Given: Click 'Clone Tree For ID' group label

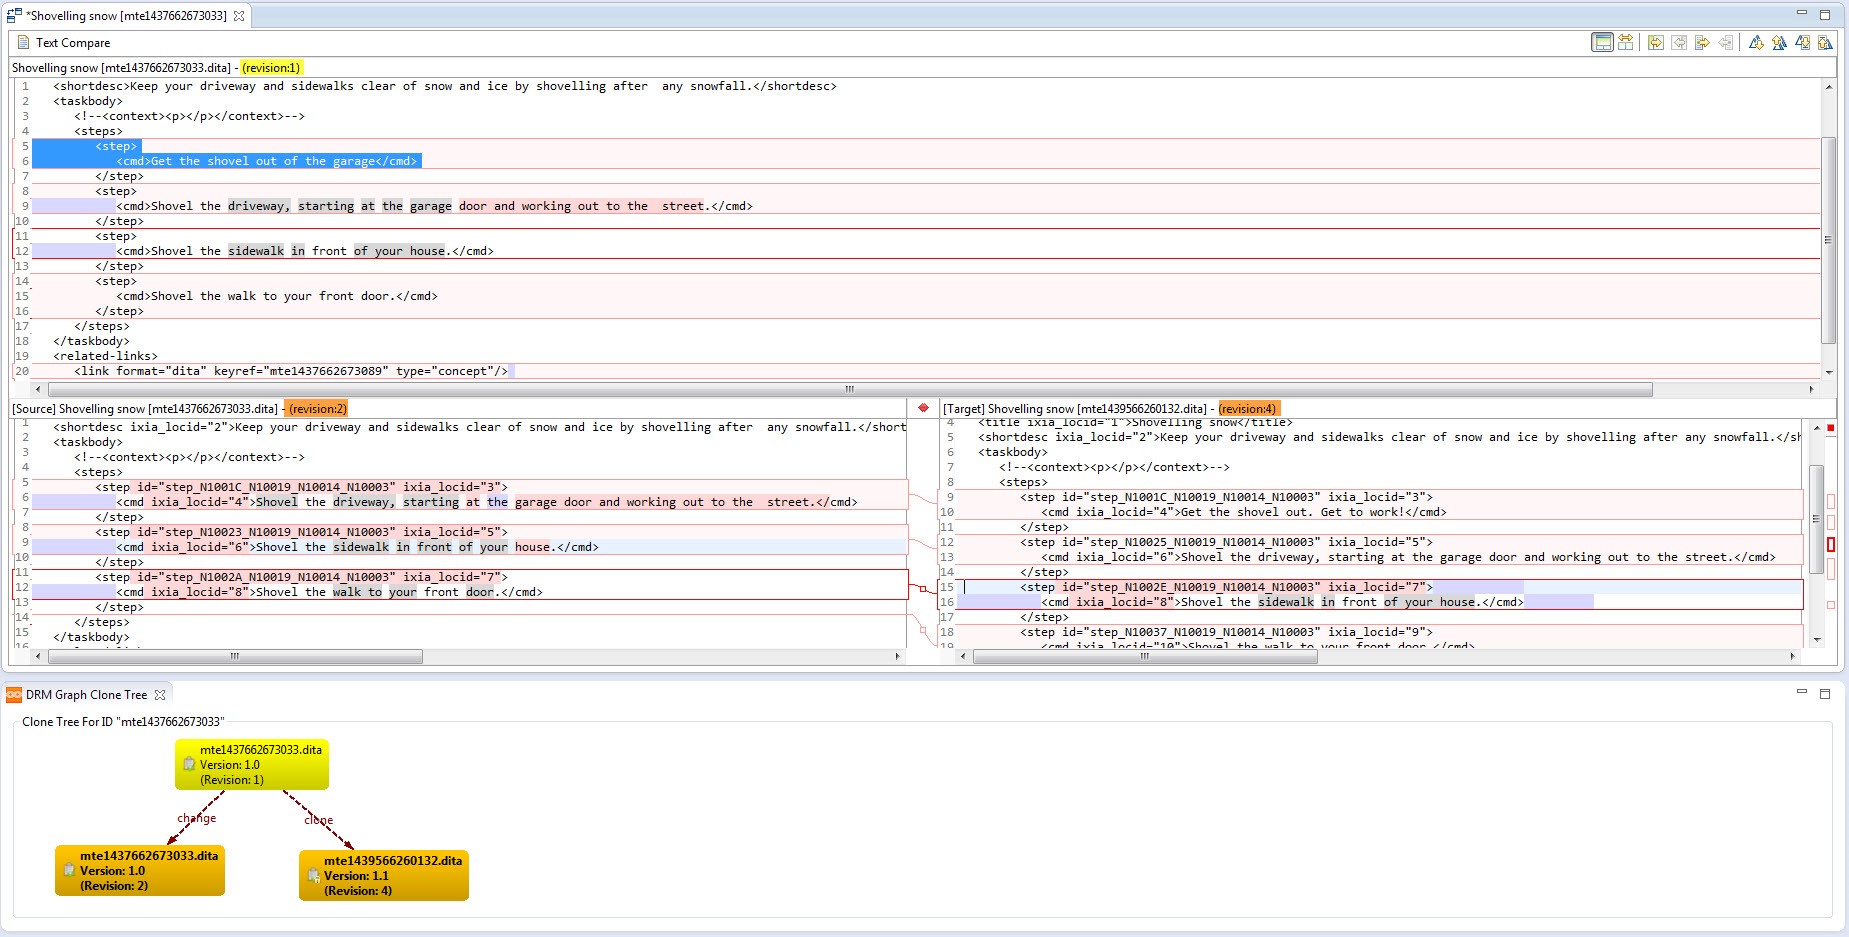Looking at the screenshot, I should click(123, 722).
